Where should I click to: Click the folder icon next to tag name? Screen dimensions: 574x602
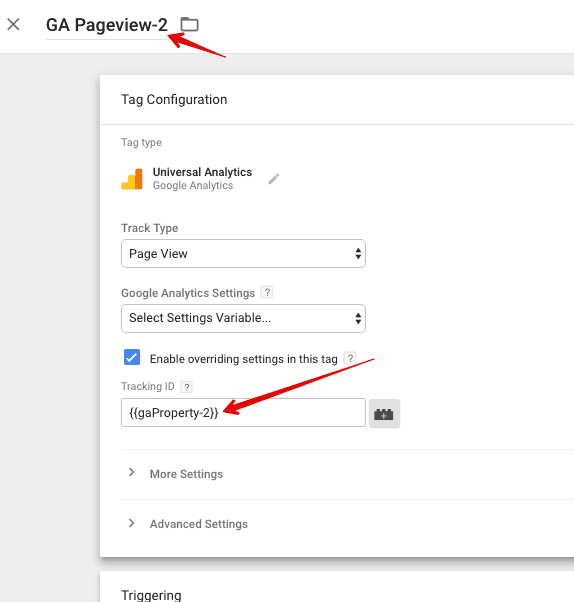click(189, 24)
